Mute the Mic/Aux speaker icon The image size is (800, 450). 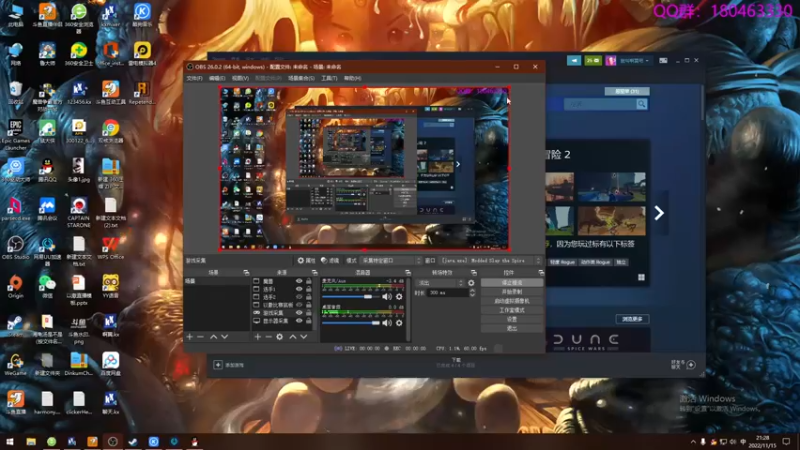tap(387, 296)
